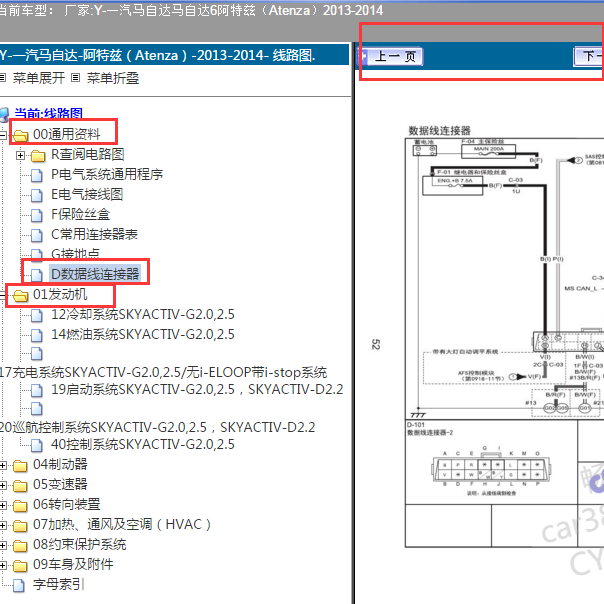604x604 pixels.
Task: Click the 05变速器 folder icon
Action: [x=20, y=486]
